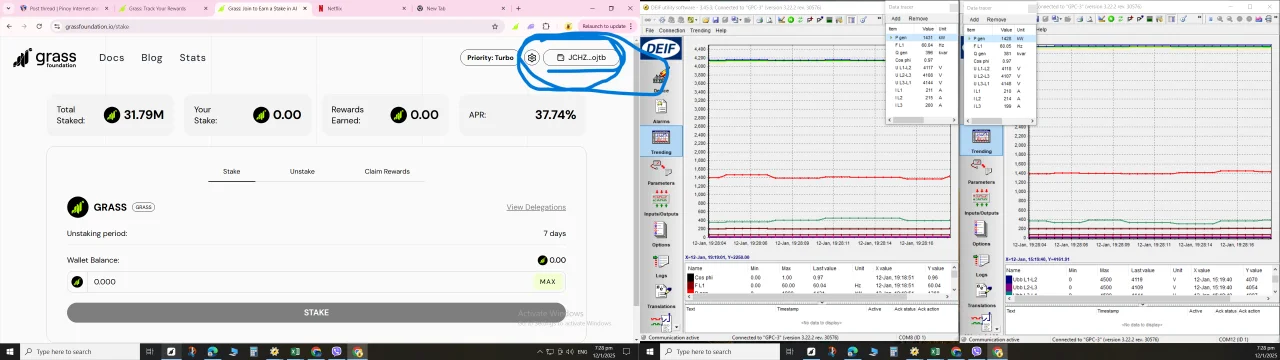Close the New Tab browser tab
1280x360 pixels.
click(503, 8)
